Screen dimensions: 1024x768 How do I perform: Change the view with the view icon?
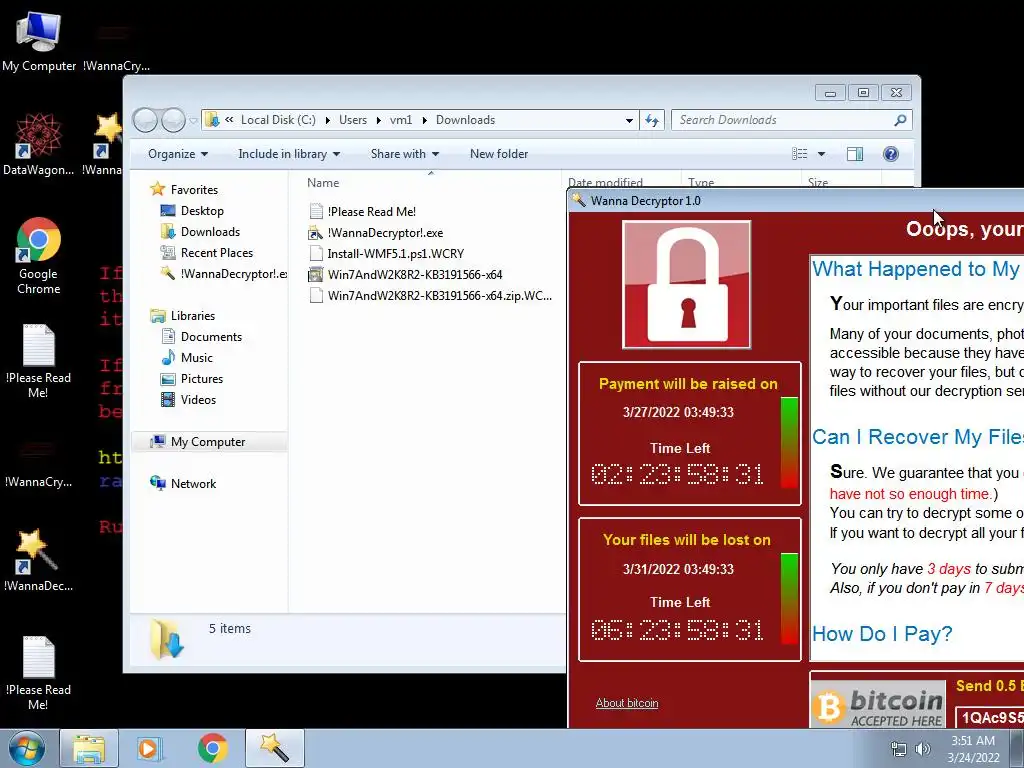(x=799, y=154)
